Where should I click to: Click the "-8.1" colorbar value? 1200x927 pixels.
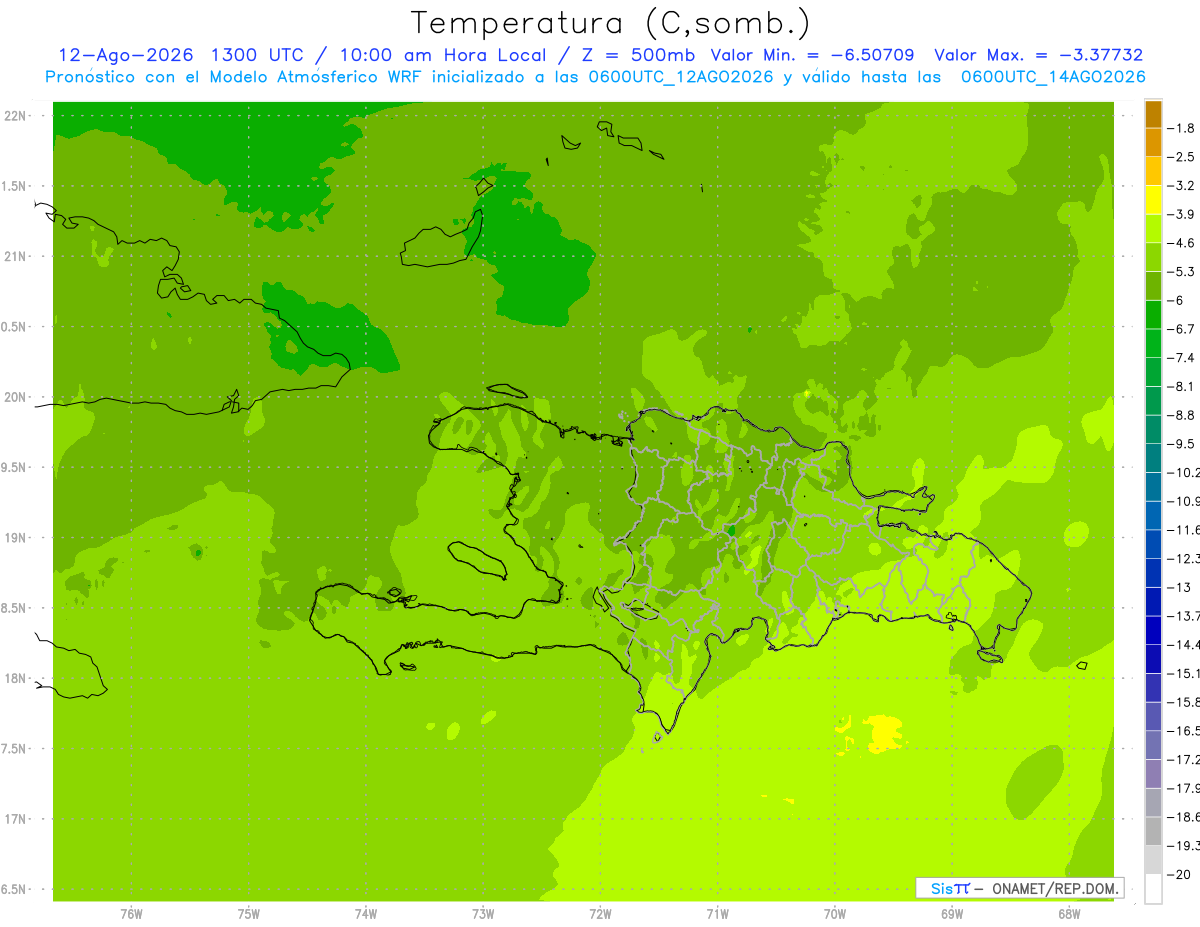(x=1182, y=387)
